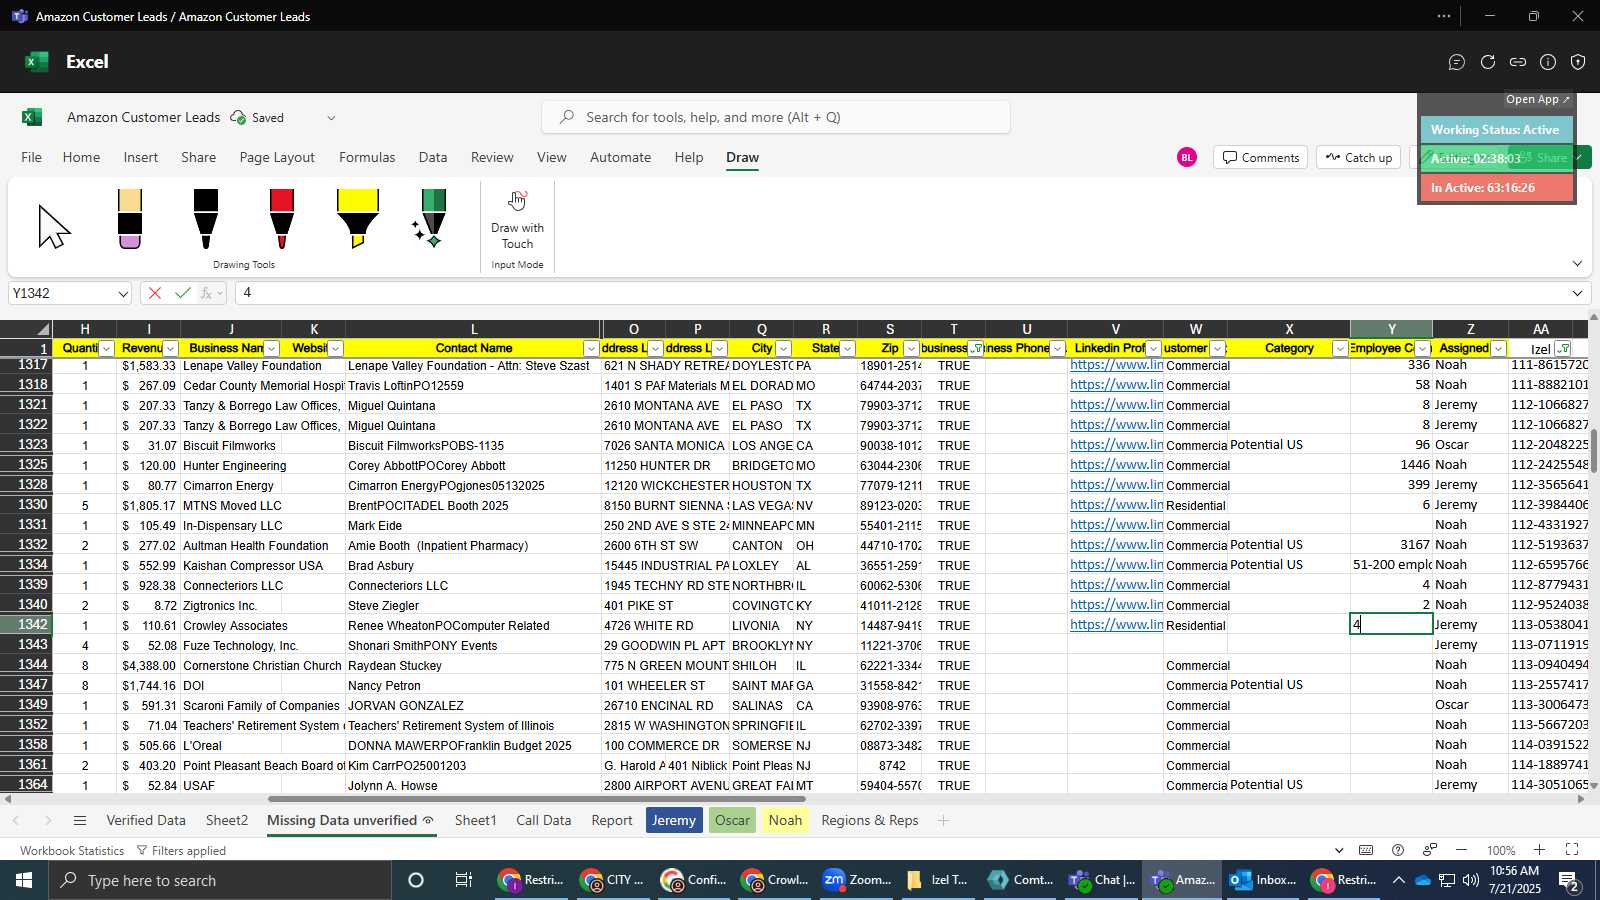Copy link icon in Teams header
The image size is (1600, 900).
tap(1518, 62)
